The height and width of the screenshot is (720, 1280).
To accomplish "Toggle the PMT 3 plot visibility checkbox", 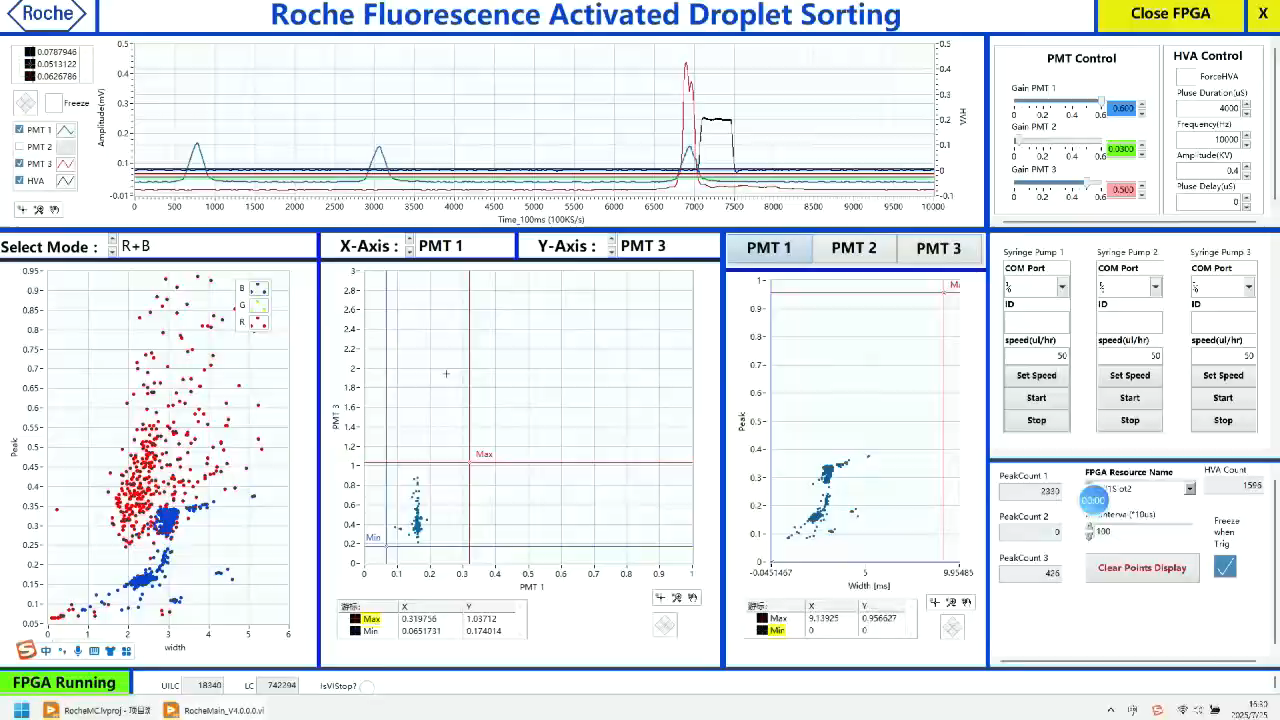I will tap(20, 164).
